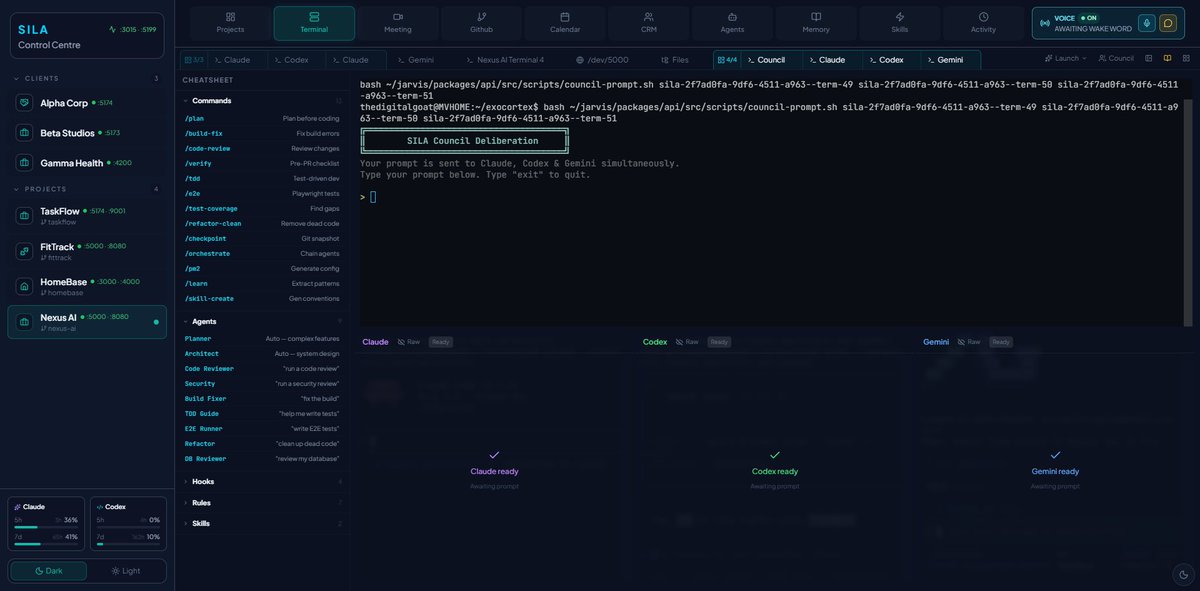The image size is (1200, 591).
Task: Expand the Hooks cheatsheet section
Action: click(x=264, y=481)
